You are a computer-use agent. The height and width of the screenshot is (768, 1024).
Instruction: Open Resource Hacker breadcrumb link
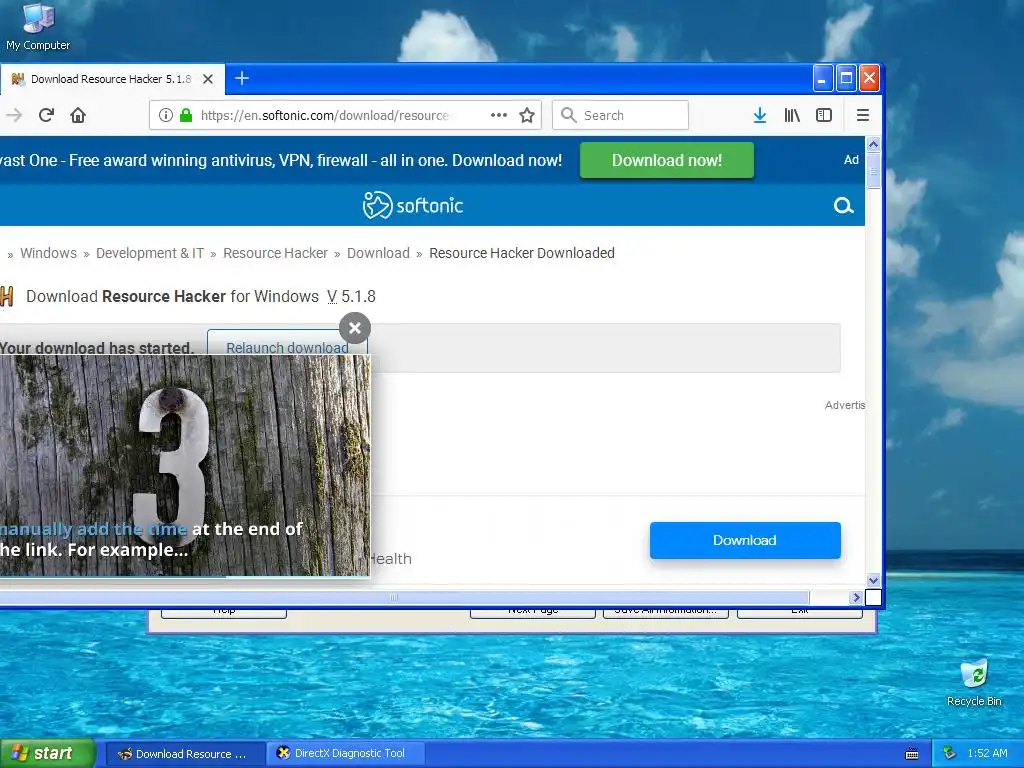275,253
